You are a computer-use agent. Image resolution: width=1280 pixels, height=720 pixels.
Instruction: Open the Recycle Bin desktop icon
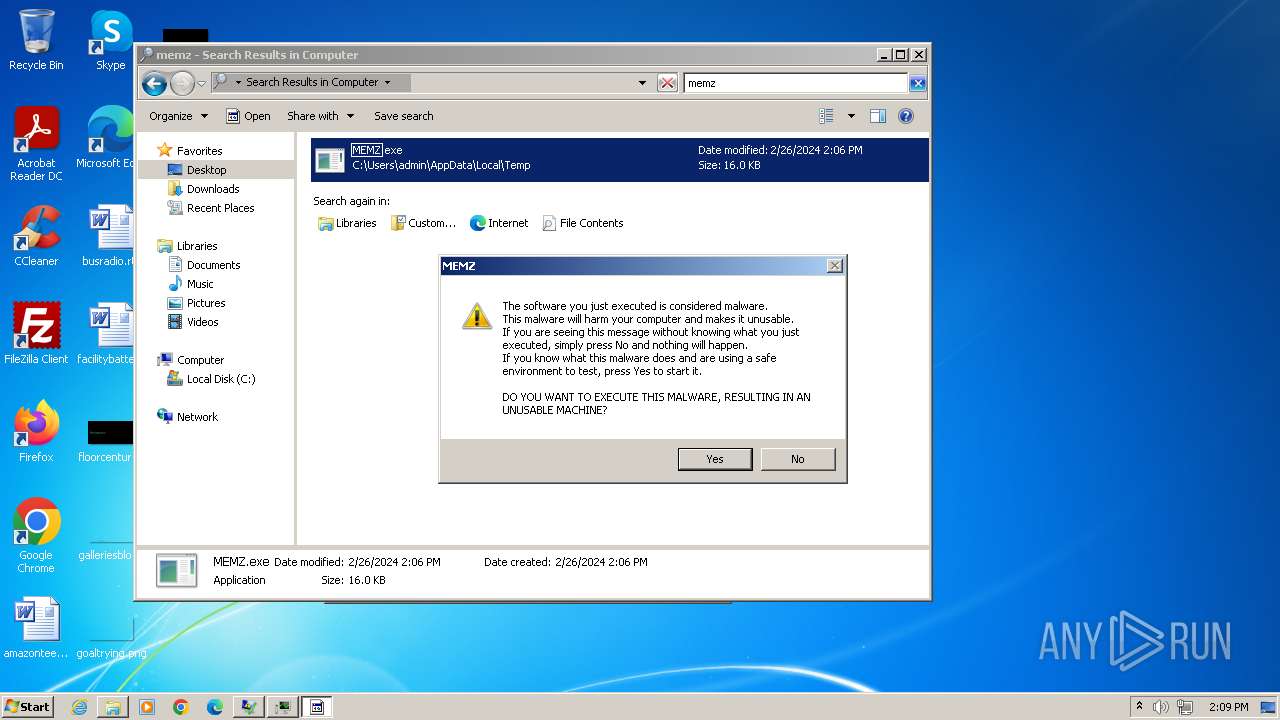click(36, 40)
